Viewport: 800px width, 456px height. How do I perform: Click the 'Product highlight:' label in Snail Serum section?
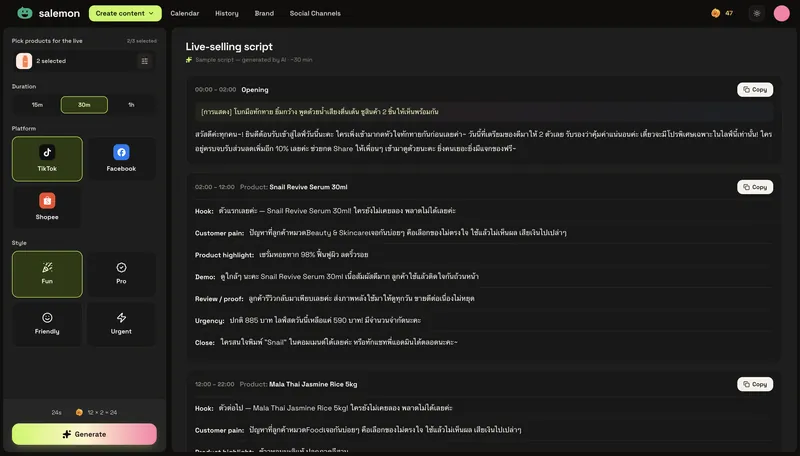tap(224, 255)
